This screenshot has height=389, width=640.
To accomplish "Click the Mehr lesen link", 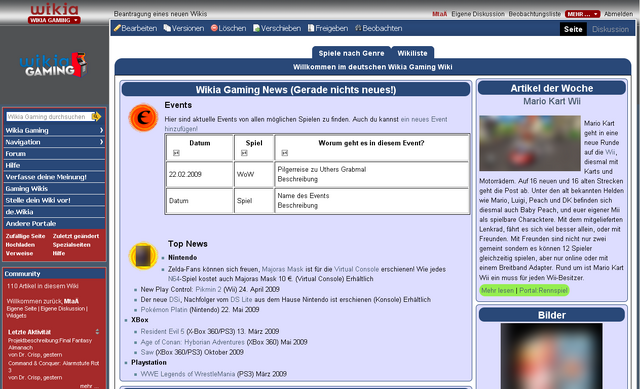I will click(497, 291).
